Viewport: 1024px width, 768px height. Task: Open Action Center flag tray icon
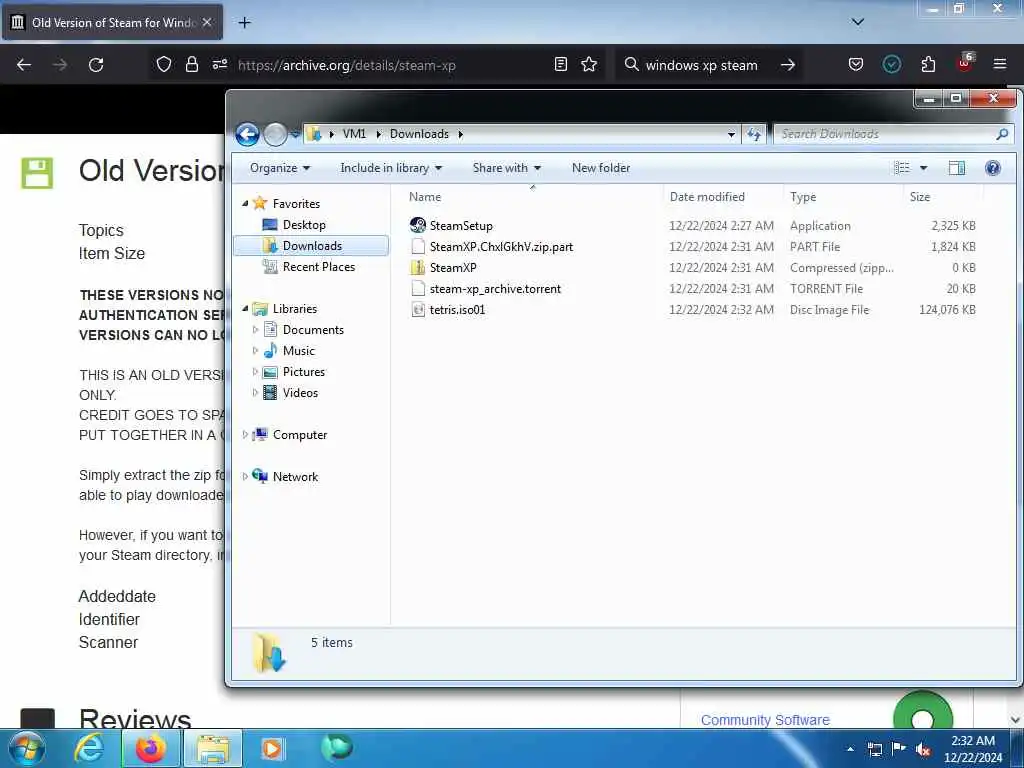coord(899,749)
